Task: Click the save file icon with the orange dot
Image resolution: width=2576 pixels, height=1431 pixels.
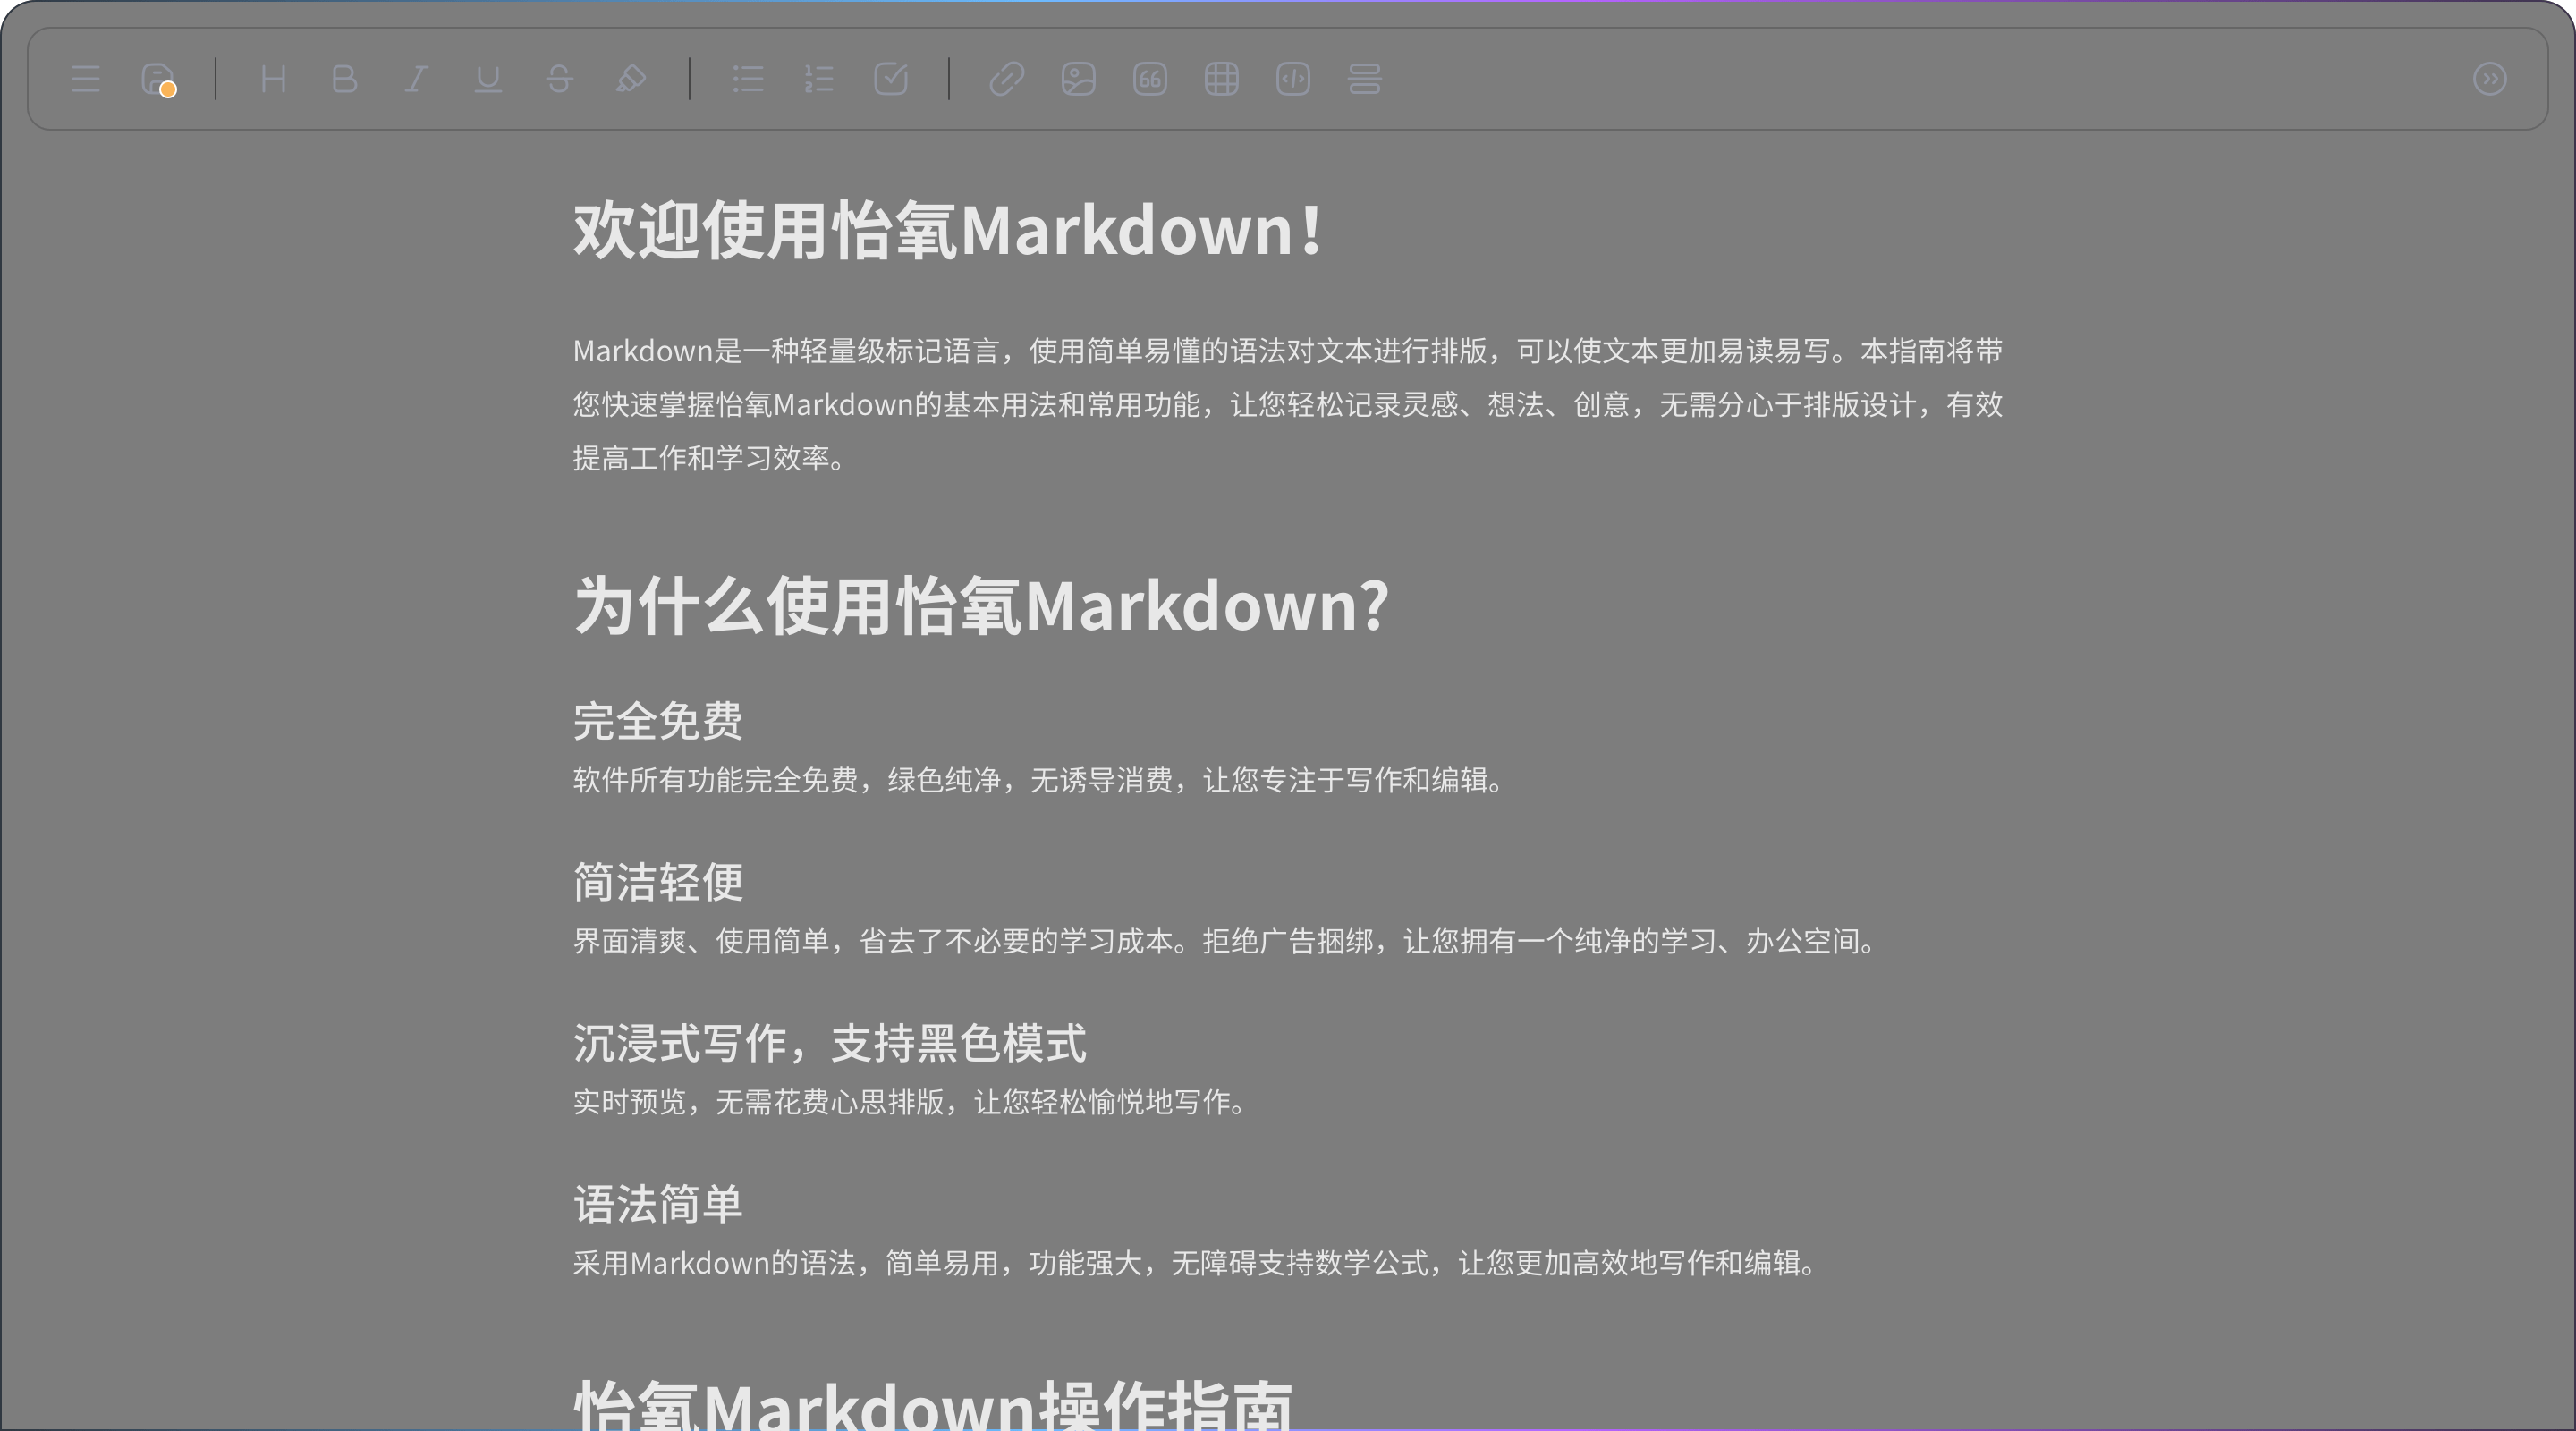Action: (x=158, y=79)
